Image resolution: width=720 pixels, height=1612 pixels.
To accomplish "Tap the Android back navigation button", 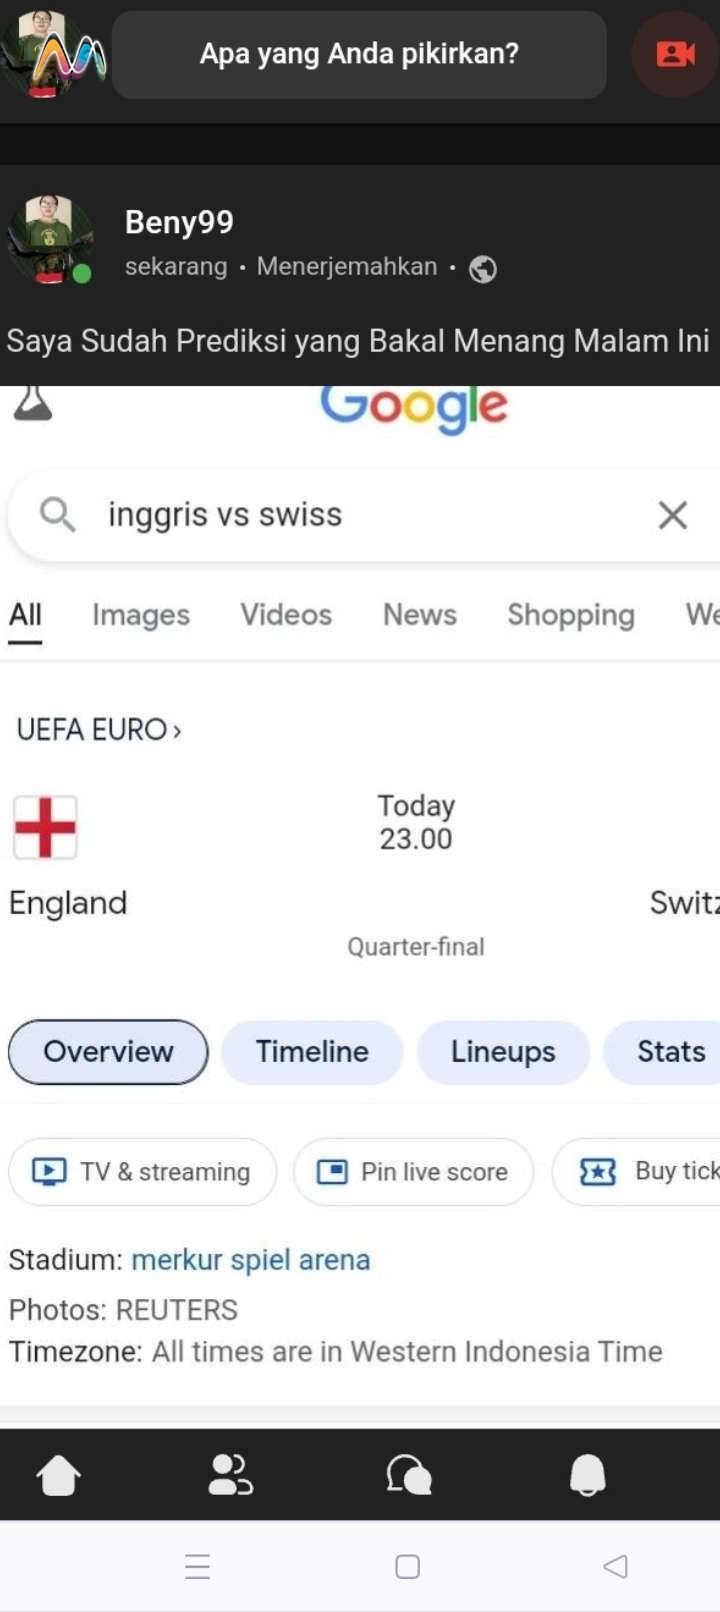I will [x=615, y=1566].
